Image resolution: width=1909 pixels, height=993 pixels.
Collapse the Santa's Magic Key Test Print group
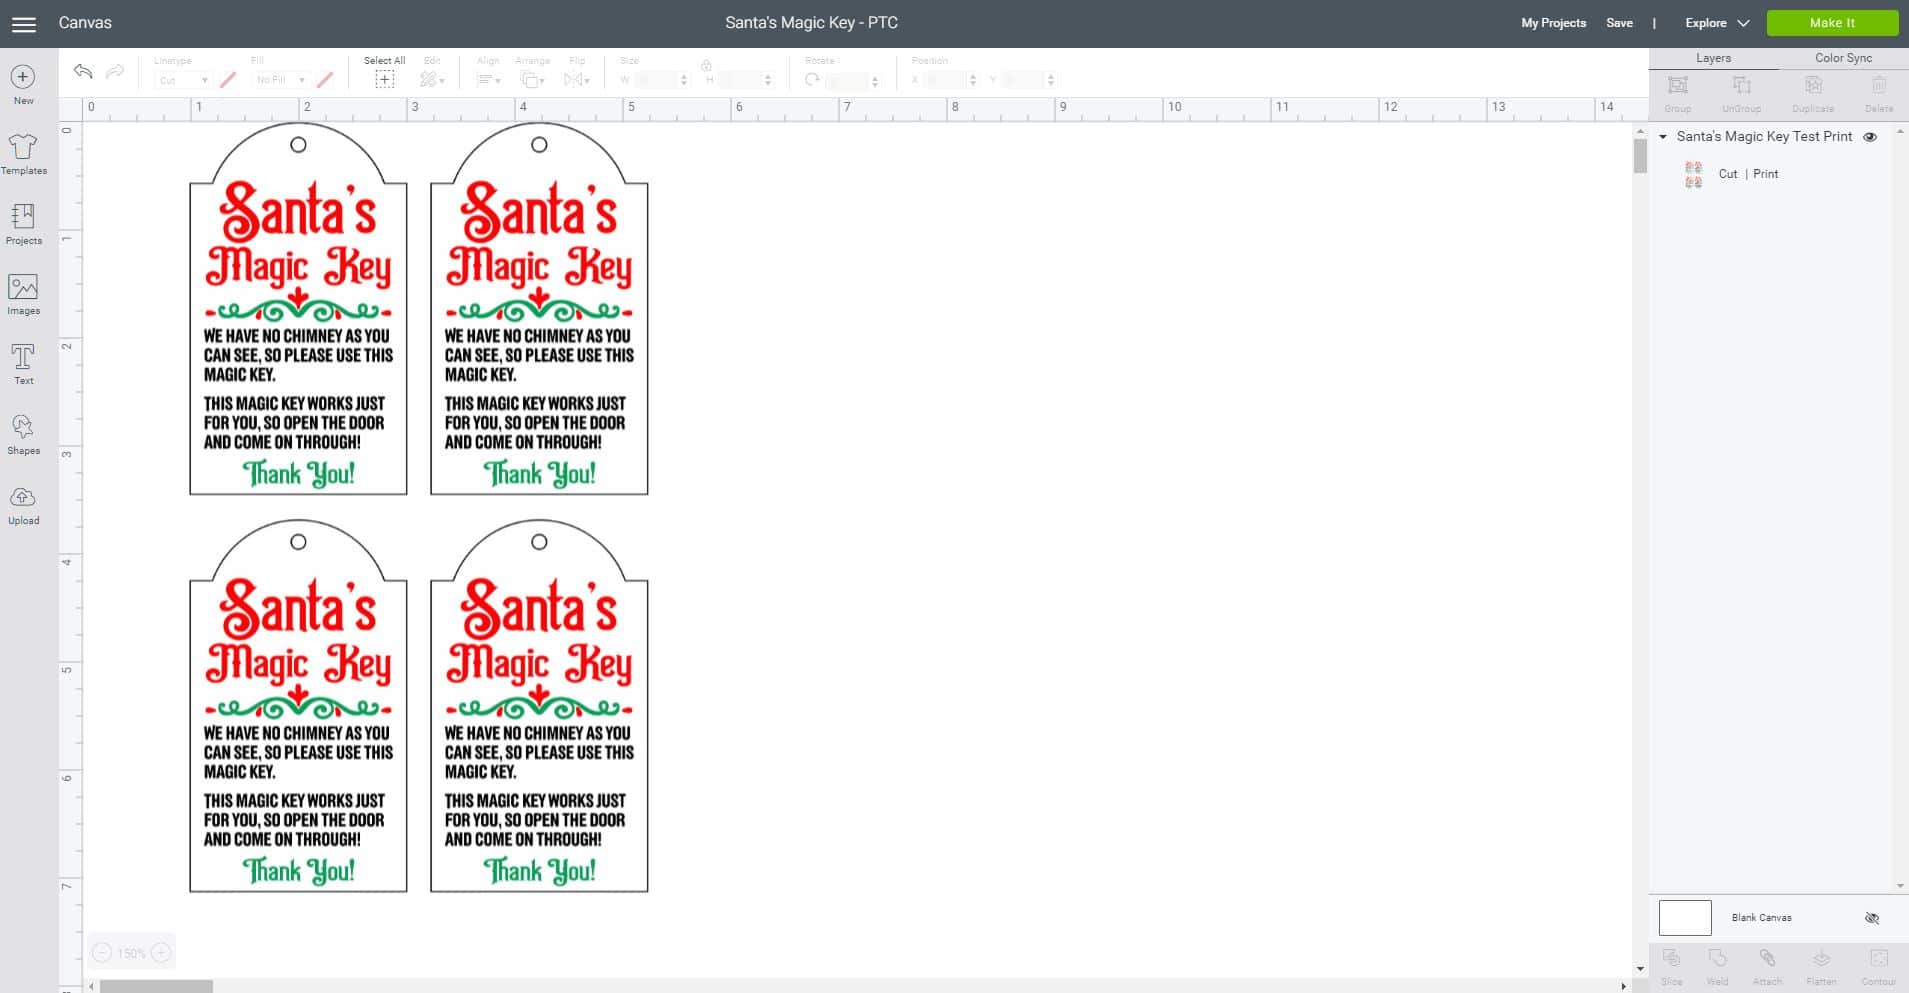[x=1663, y=137]
